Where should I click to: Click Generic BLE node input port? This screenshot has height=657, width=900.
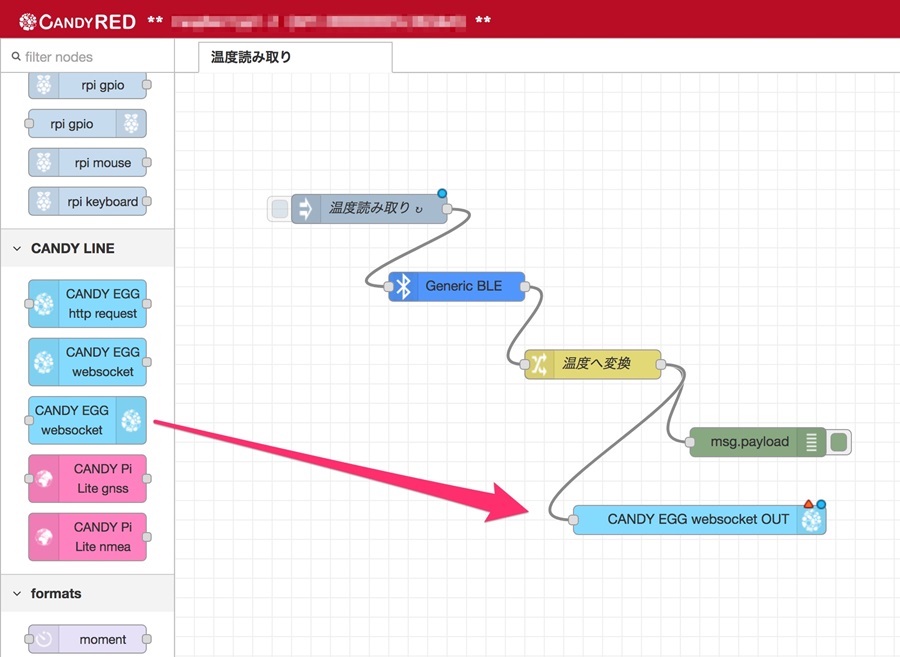coord(389,286)
